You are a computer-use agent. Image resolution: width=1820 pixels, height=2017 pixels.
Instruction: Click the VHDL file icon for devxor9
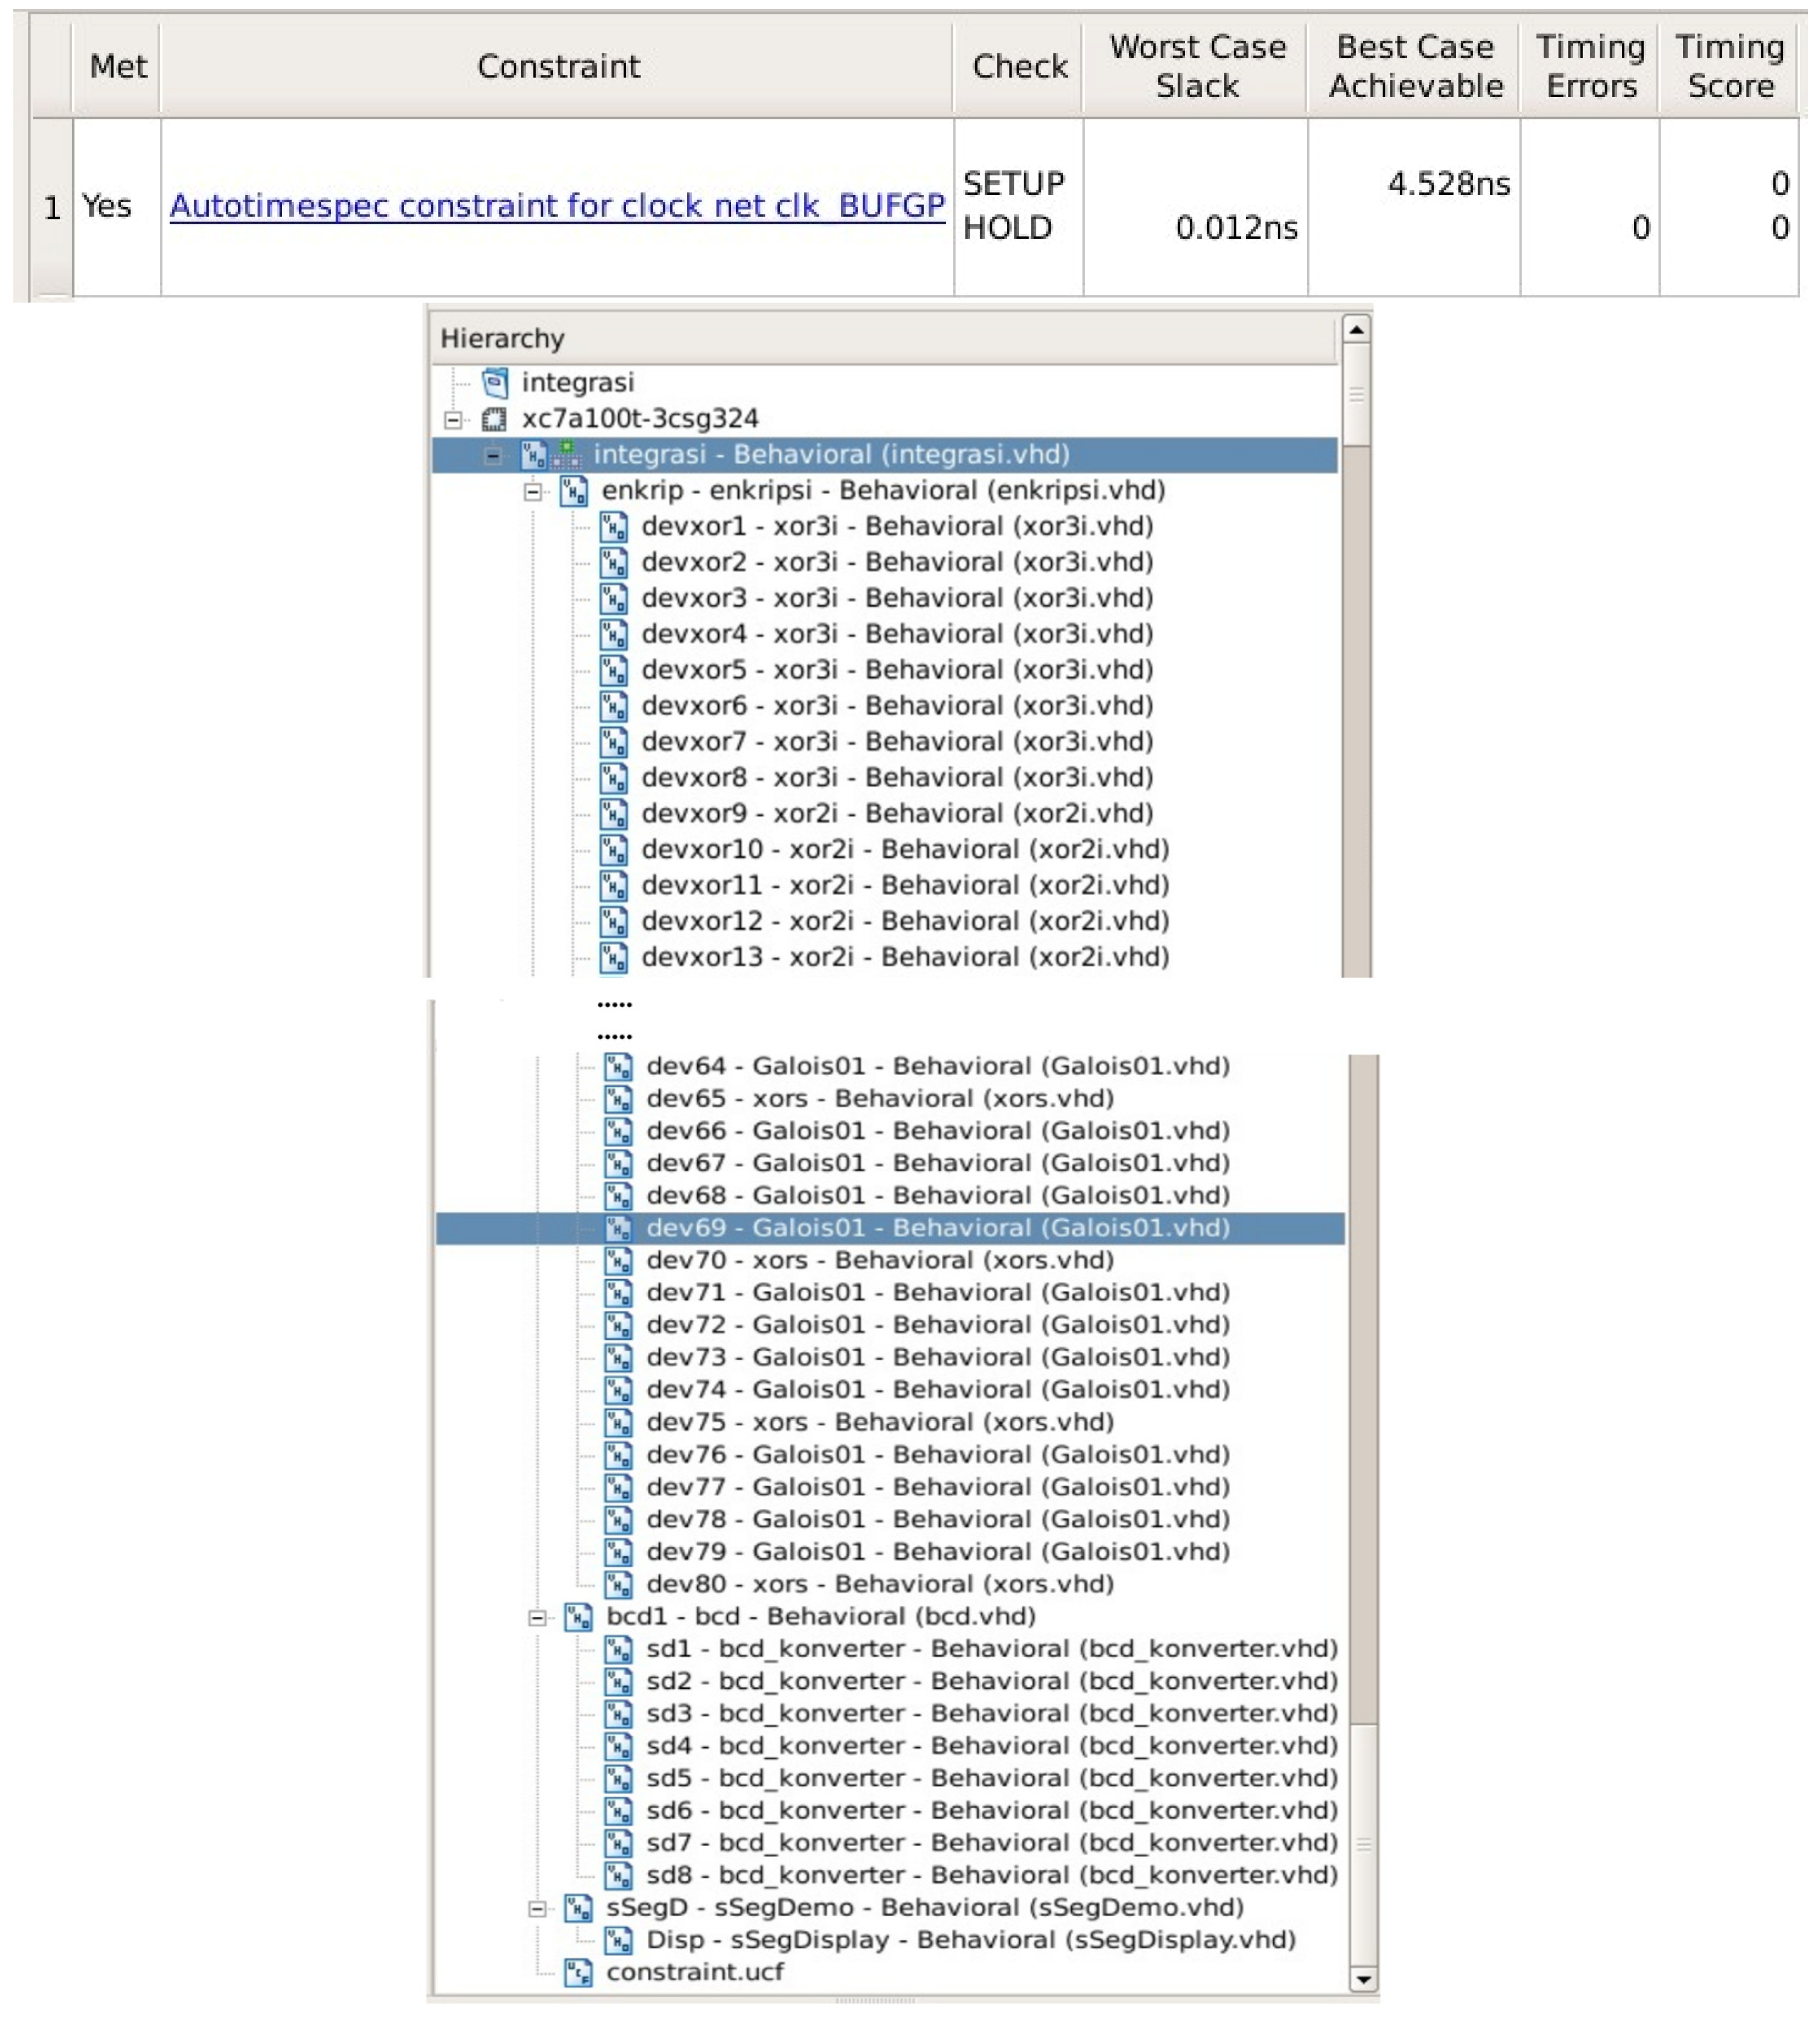[x=614, y=814]
